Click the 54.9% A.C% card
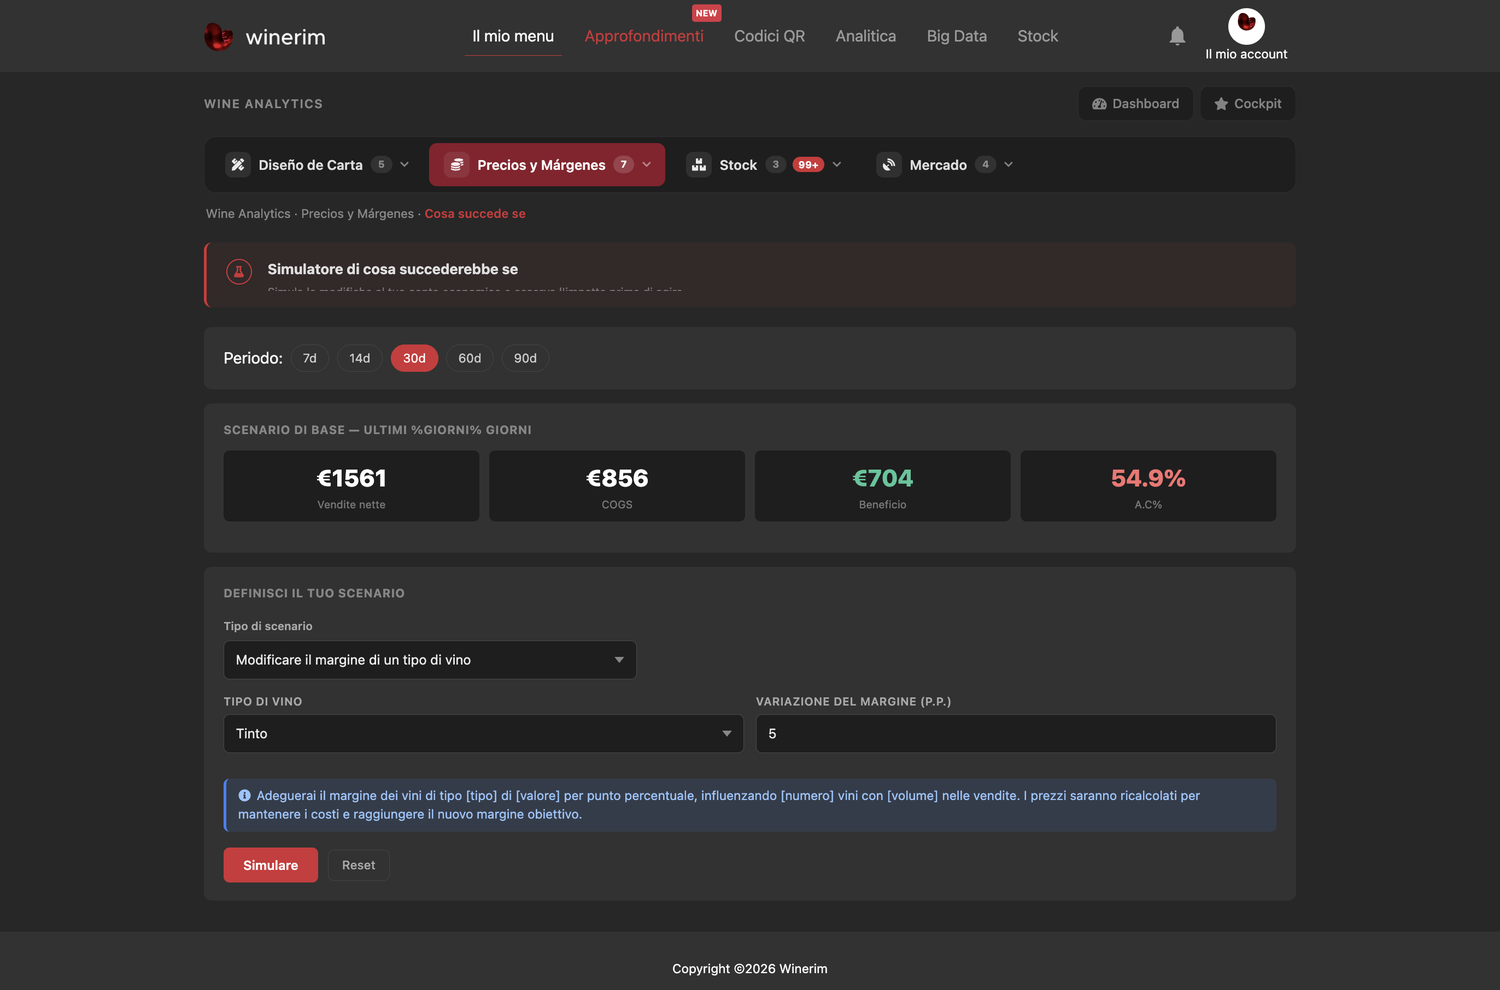1500x990 pixels. pyautogui.click(x=1148, y=486)
